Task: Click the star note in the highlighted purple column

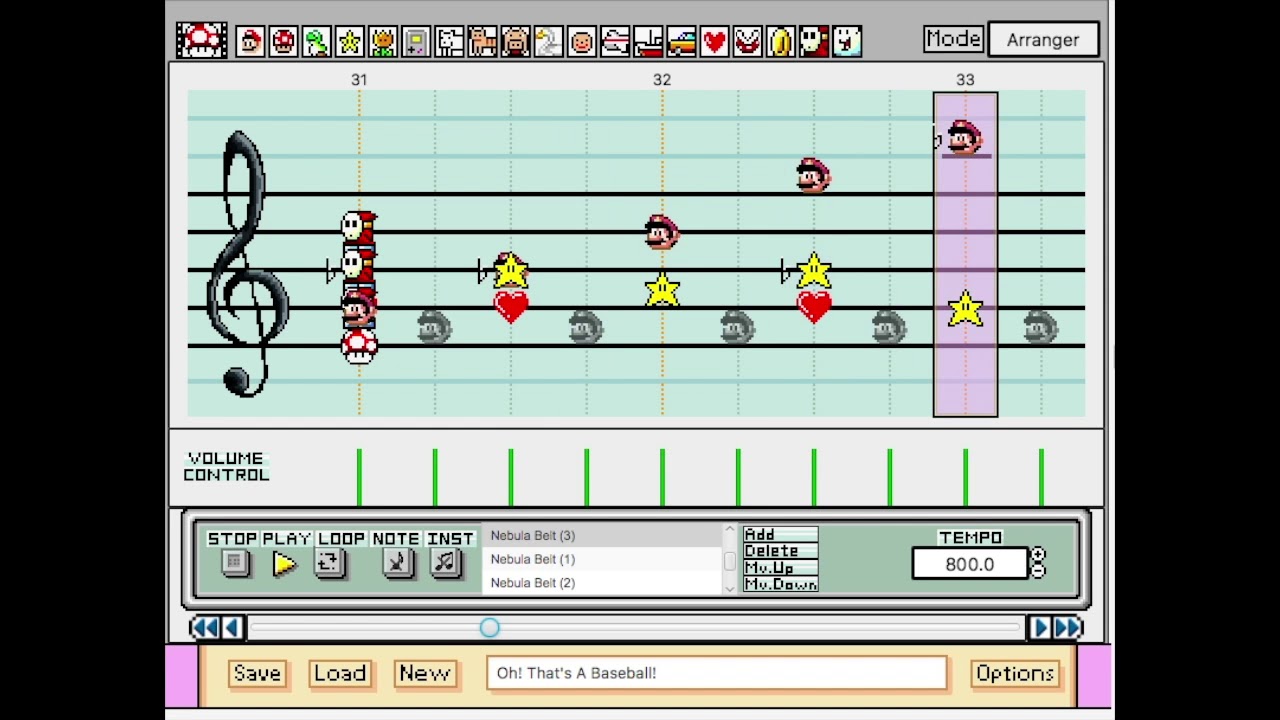Action: pyautogui.click(x=965, y=309)
